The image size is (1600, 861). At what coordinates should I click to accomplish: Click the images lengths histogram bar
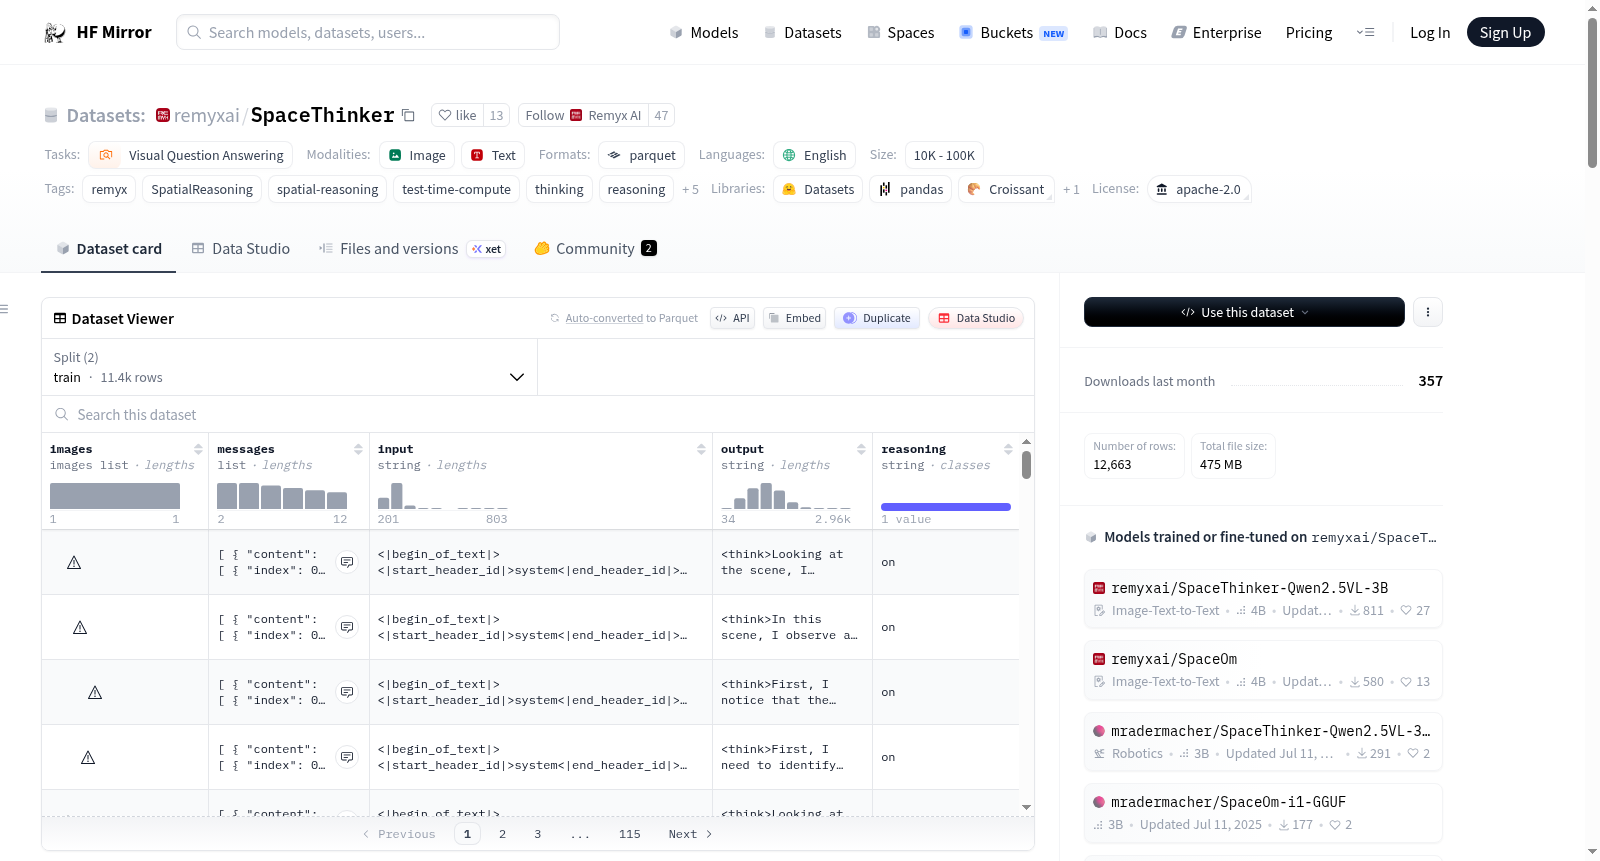point(115,496)
